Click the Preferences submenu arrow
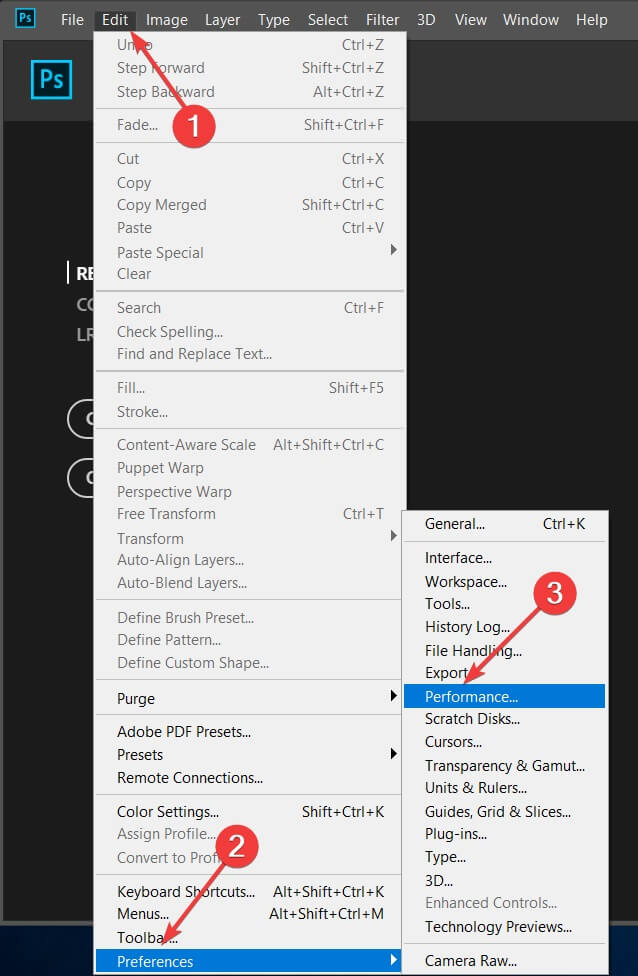 (x=393, y=961)
